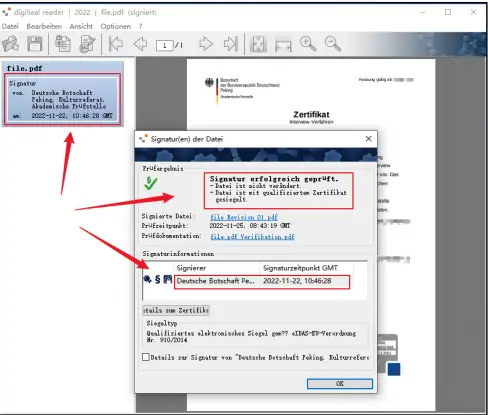488x415 pixels.
Task: Click the digiSeal reader app icon in title bar
Action: (6, 12)
